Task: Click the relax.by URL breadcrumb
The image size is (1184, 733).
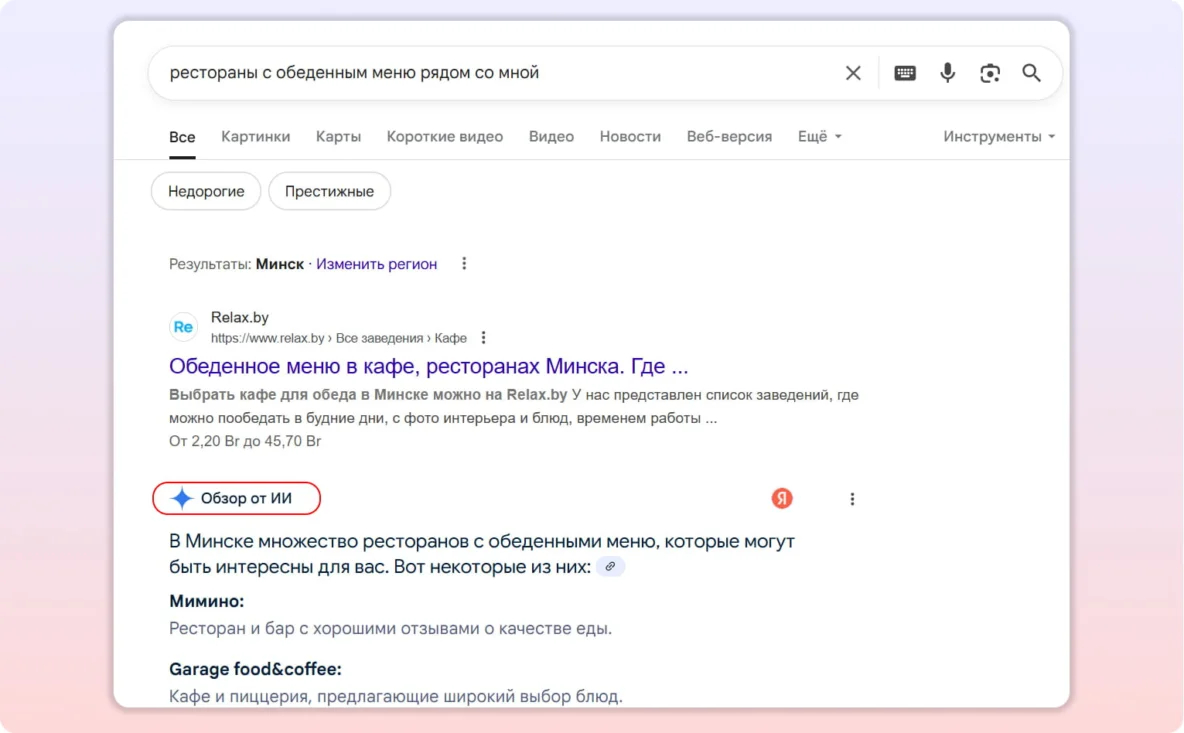Action: click(338, 338)
